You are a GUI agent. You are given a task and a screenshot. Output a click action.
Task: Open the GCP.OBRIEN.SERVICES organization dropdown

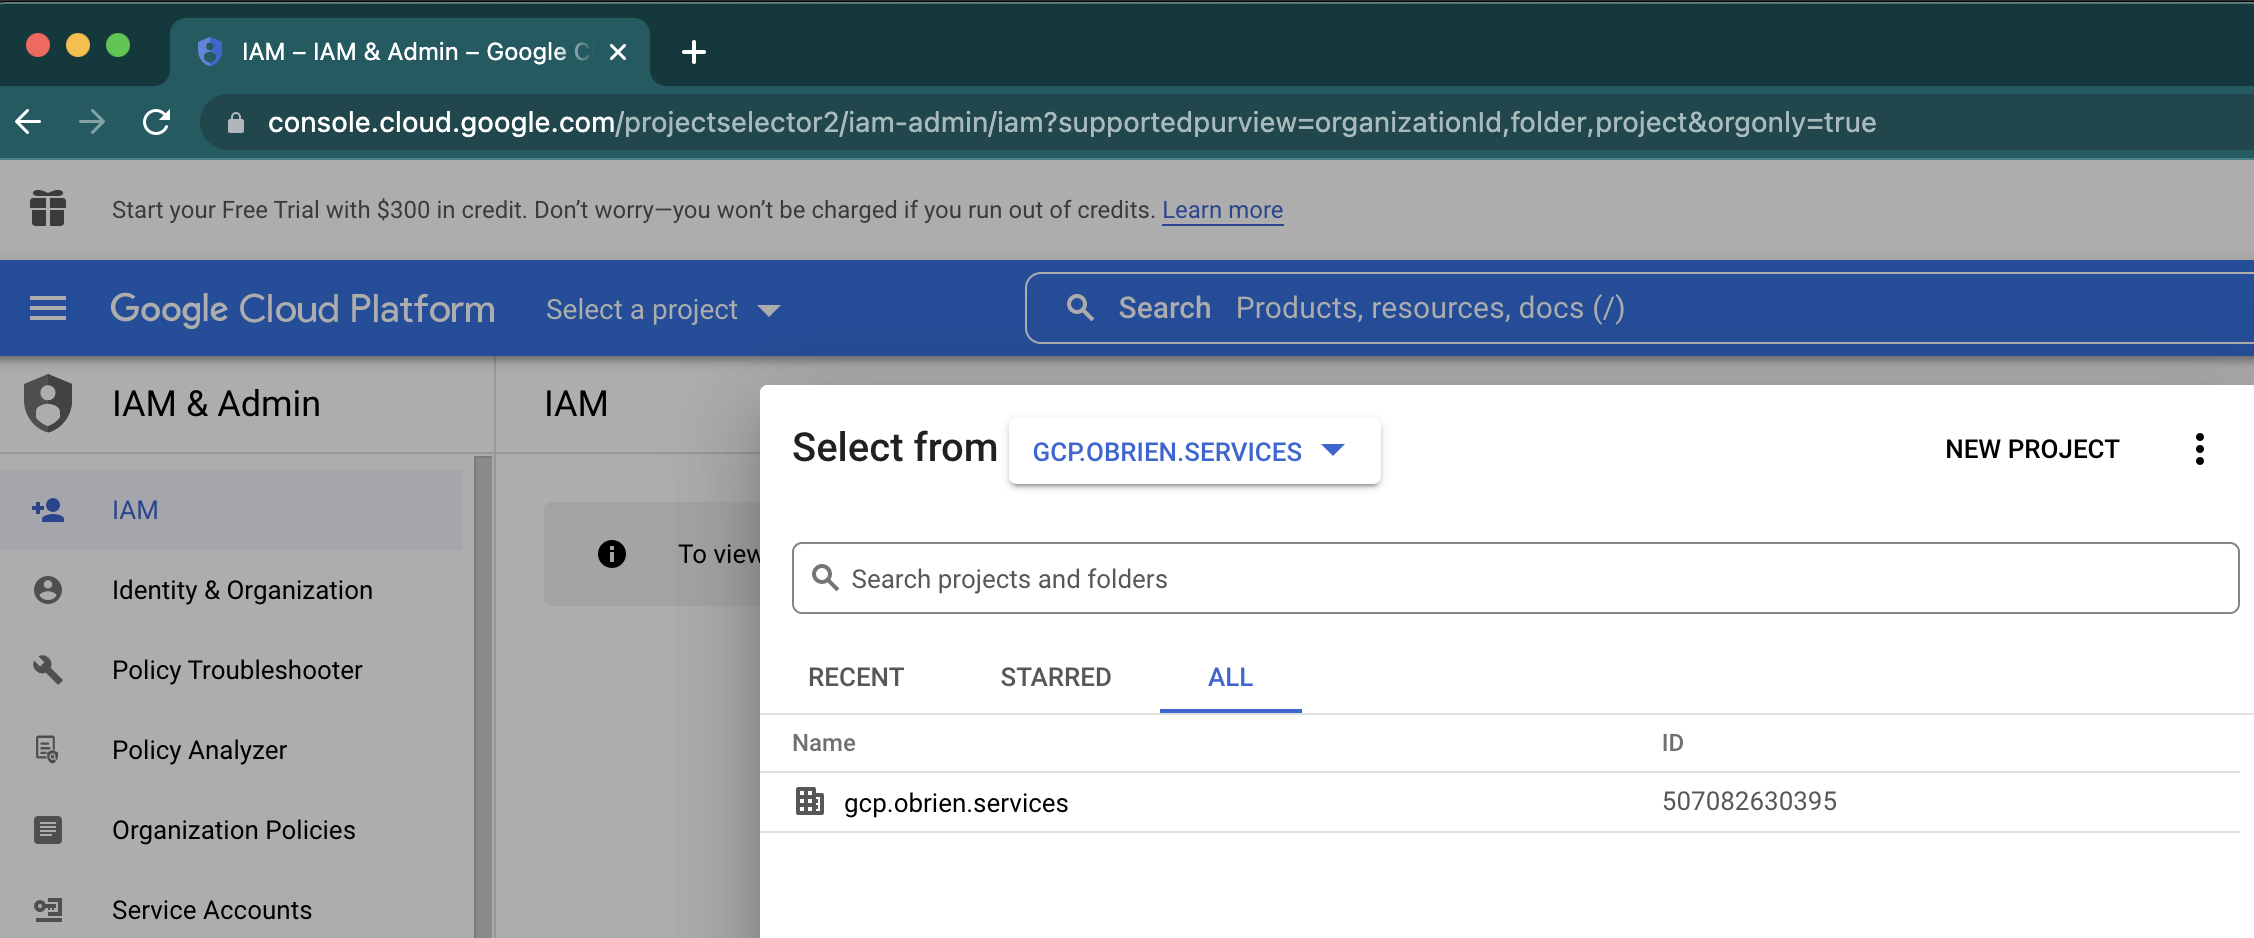coord(1194,451)
